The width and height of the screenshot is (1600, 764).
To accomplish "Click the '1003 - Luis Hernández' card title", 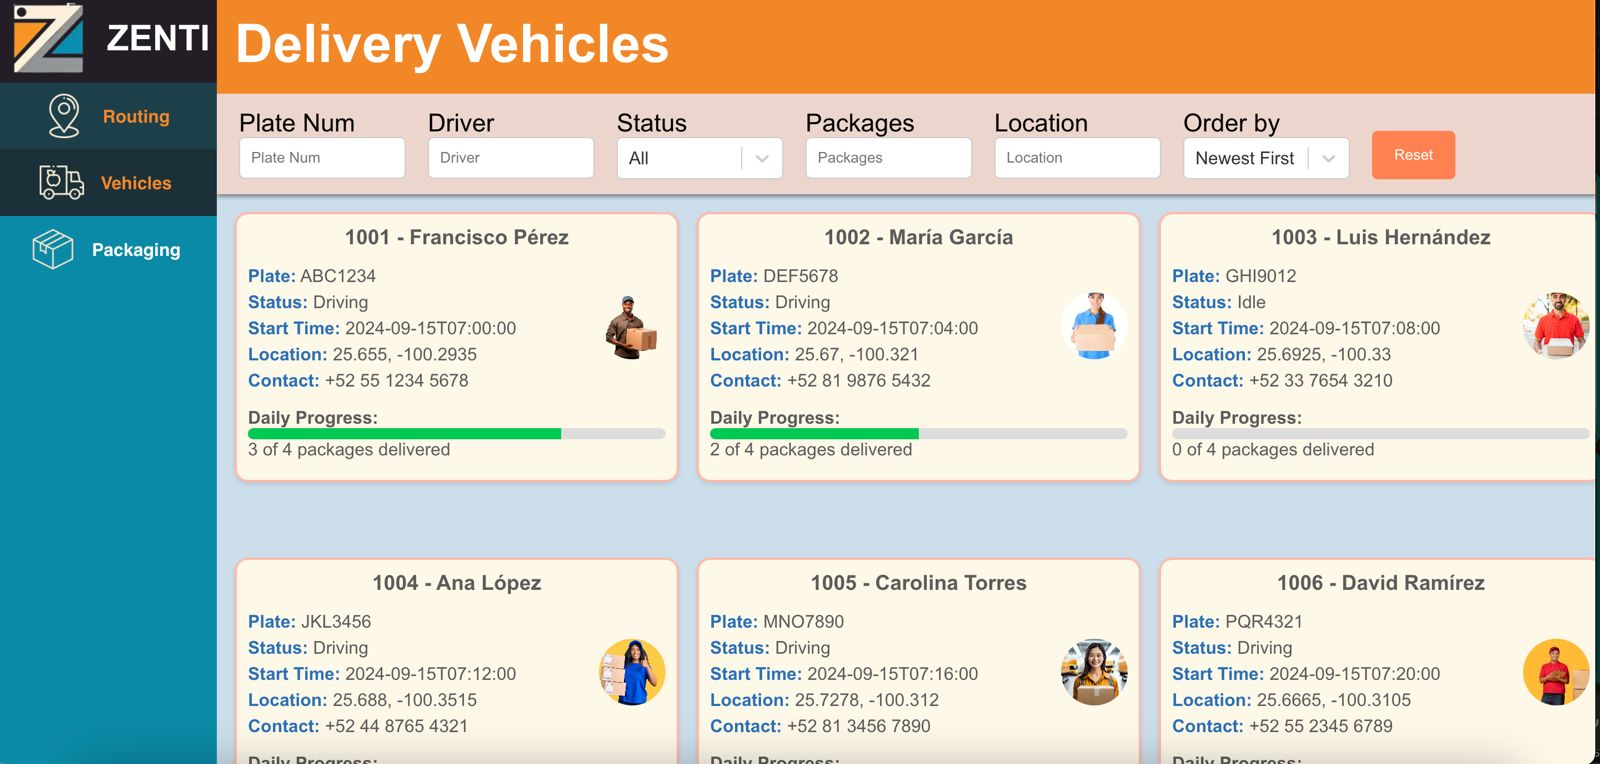I will pyautogui.click(x=1381, y=237).
